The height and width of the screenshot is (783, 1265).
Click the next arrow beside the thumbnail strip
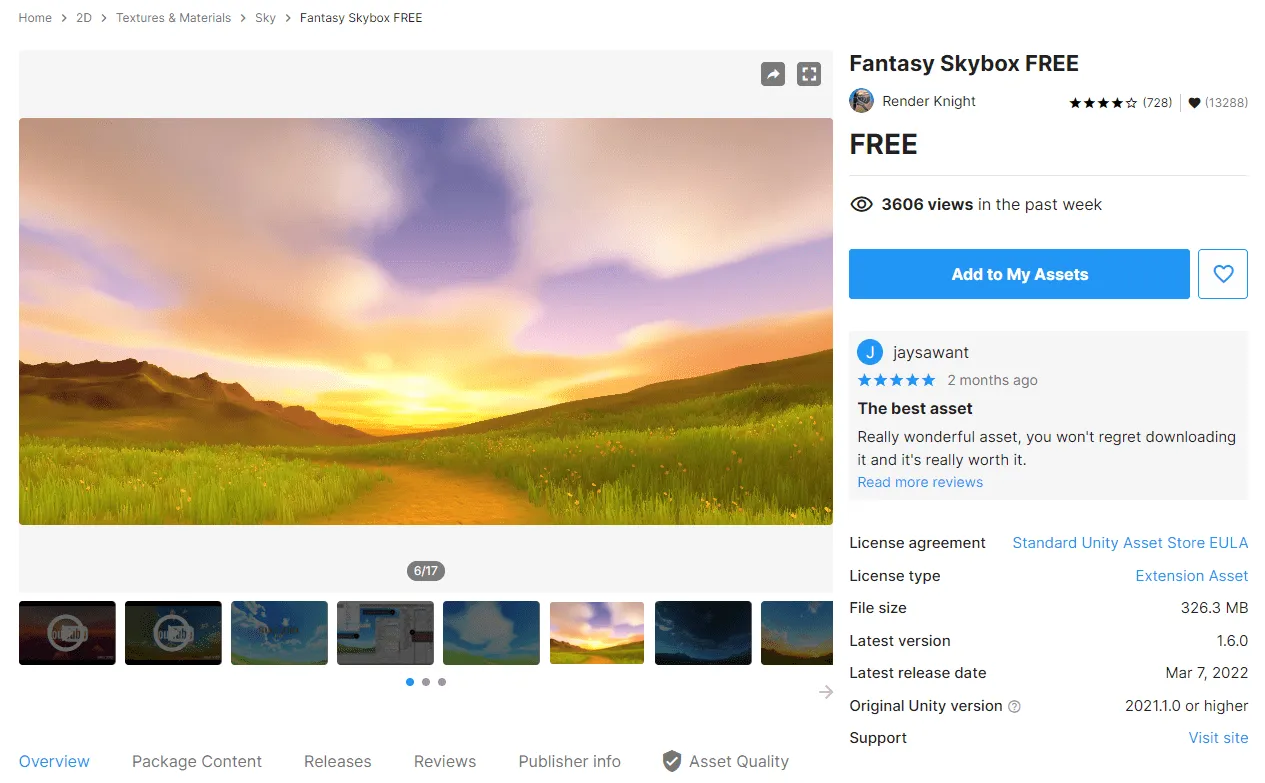[826, 692]
